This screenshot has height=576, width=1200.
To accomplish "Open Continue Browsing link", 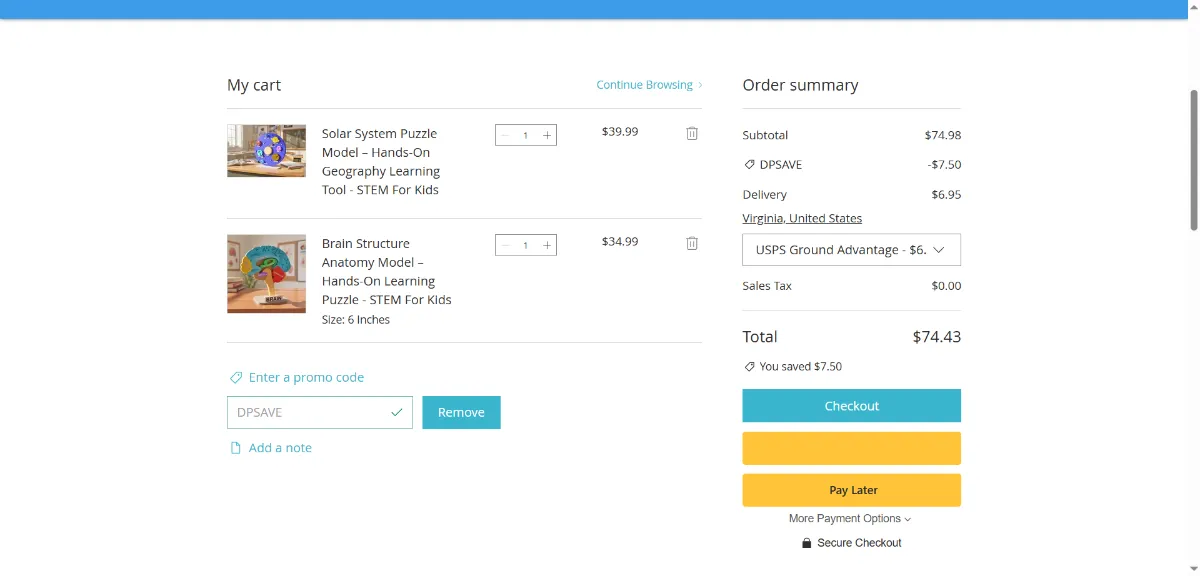I will (650, 85).
